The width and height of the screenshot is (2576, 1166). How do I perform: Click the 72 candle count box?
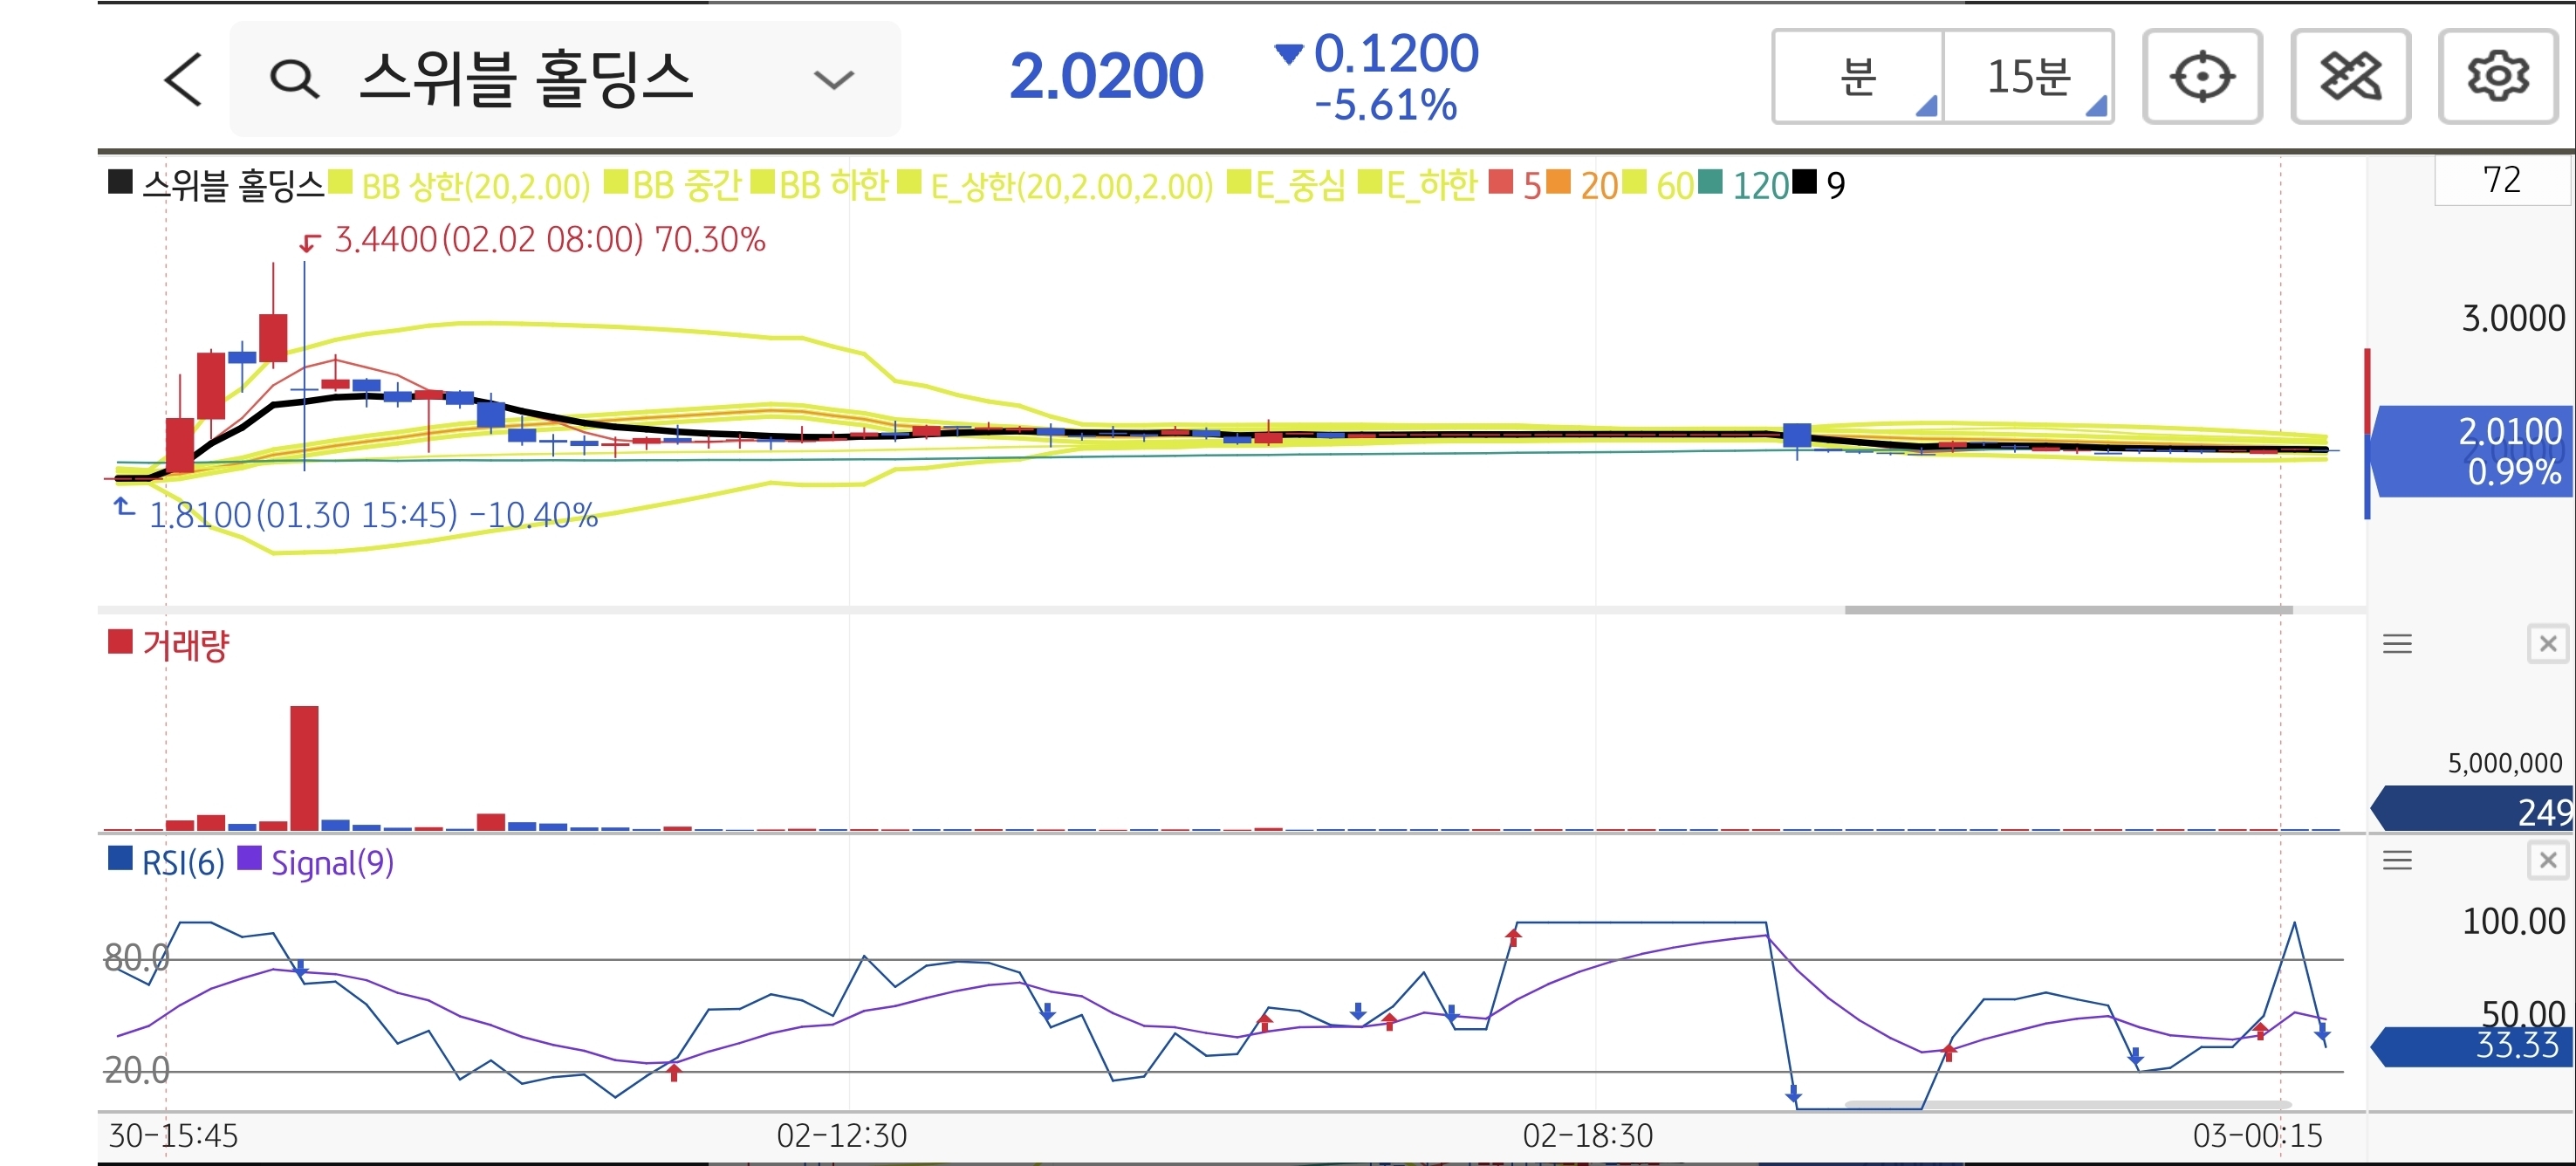[2500, 180]
